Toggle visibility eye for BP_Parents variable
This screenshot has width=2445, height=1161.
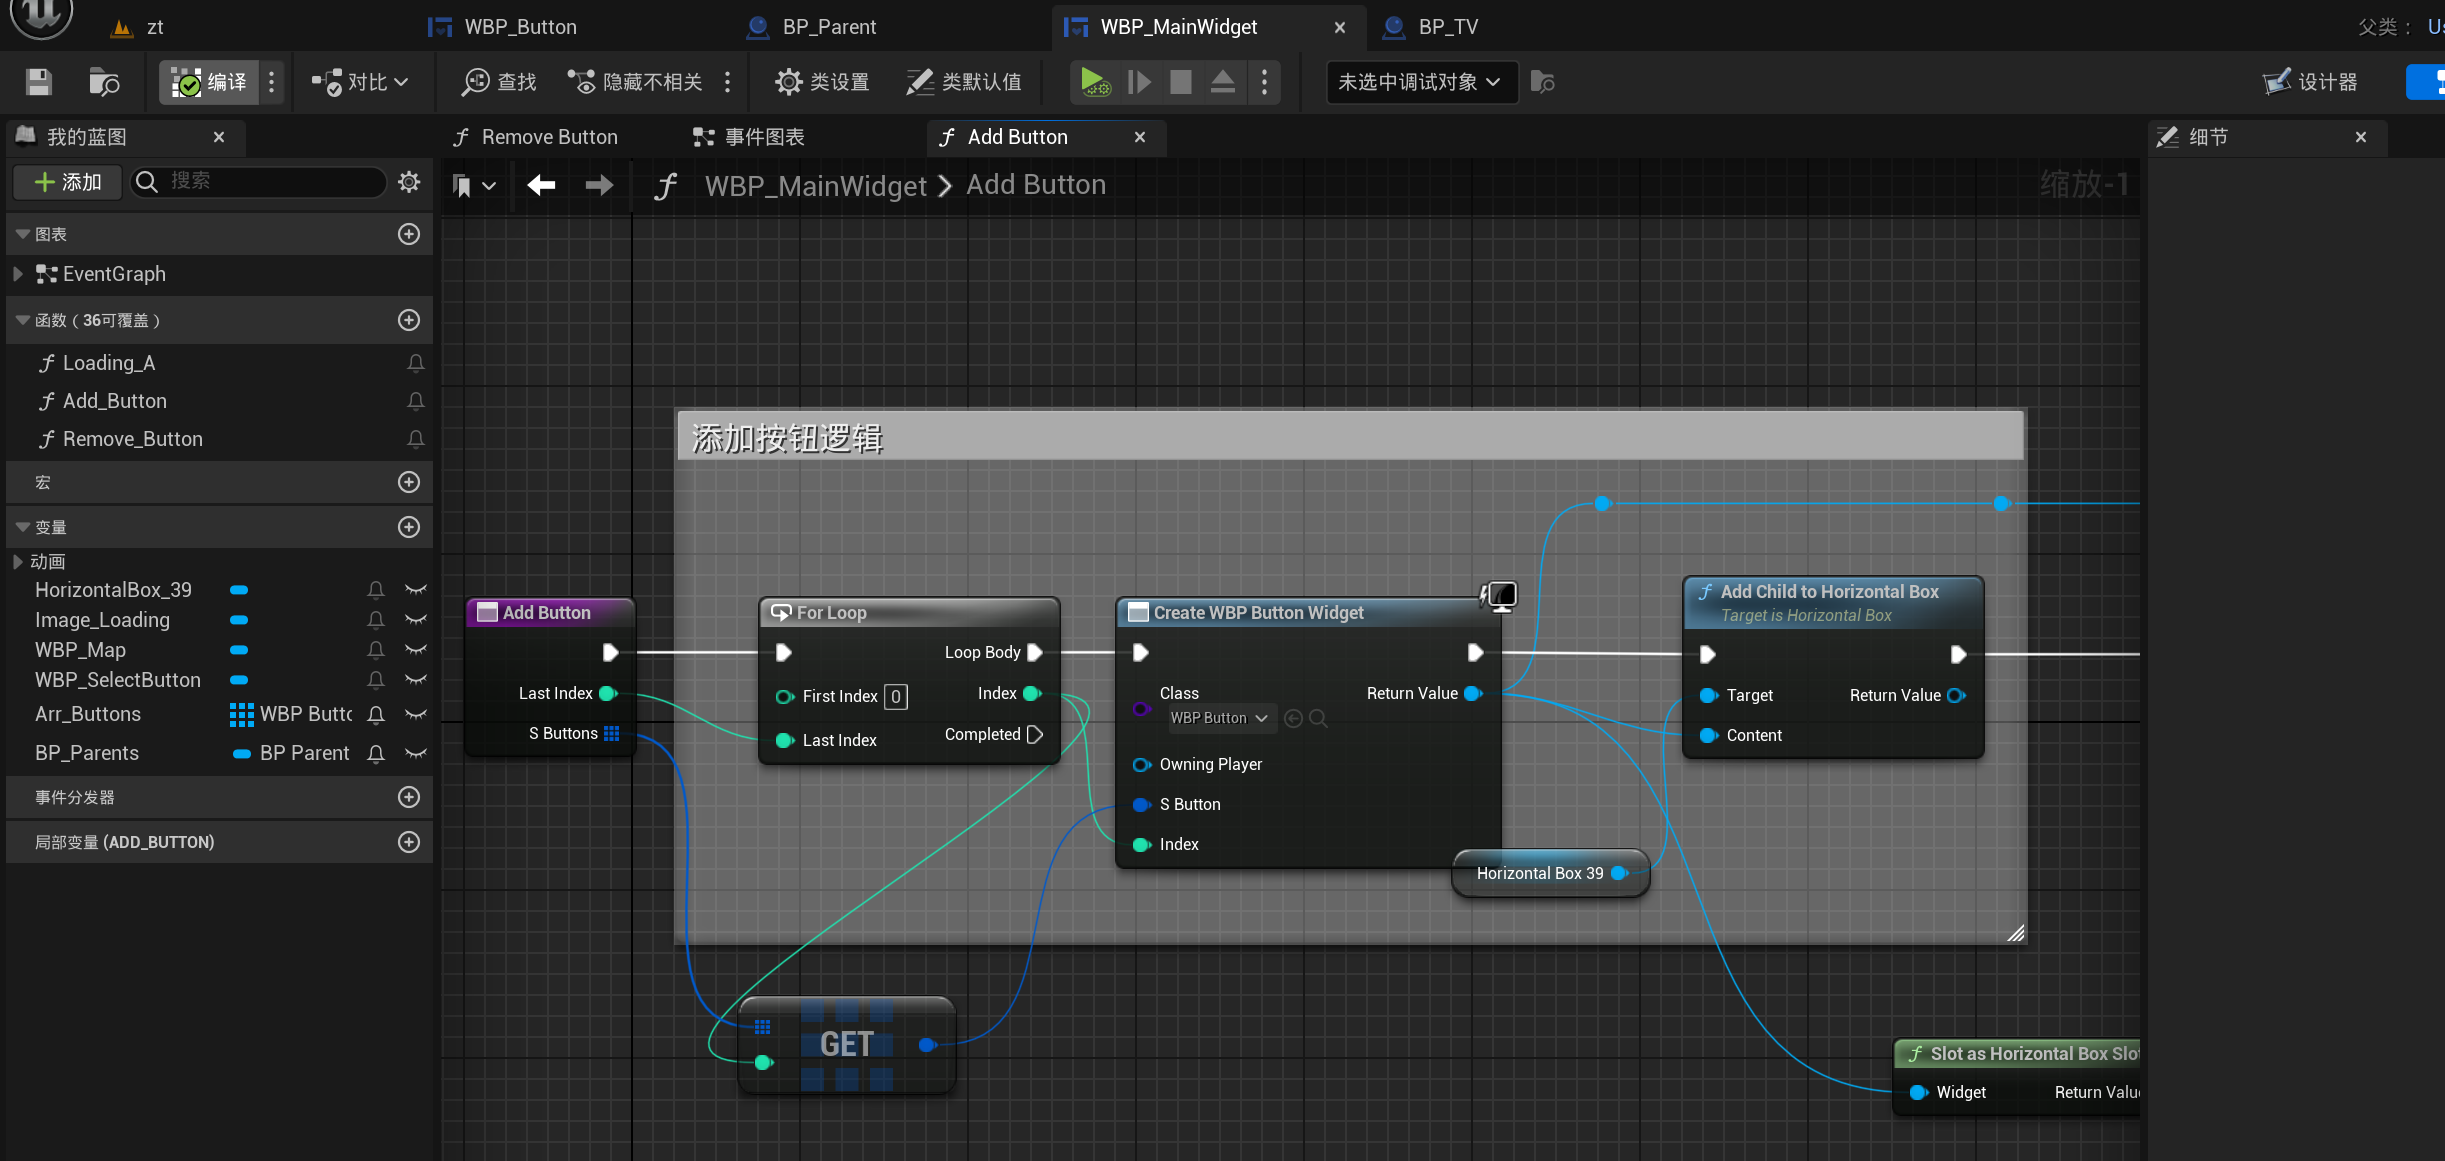[x=416, y=753]
